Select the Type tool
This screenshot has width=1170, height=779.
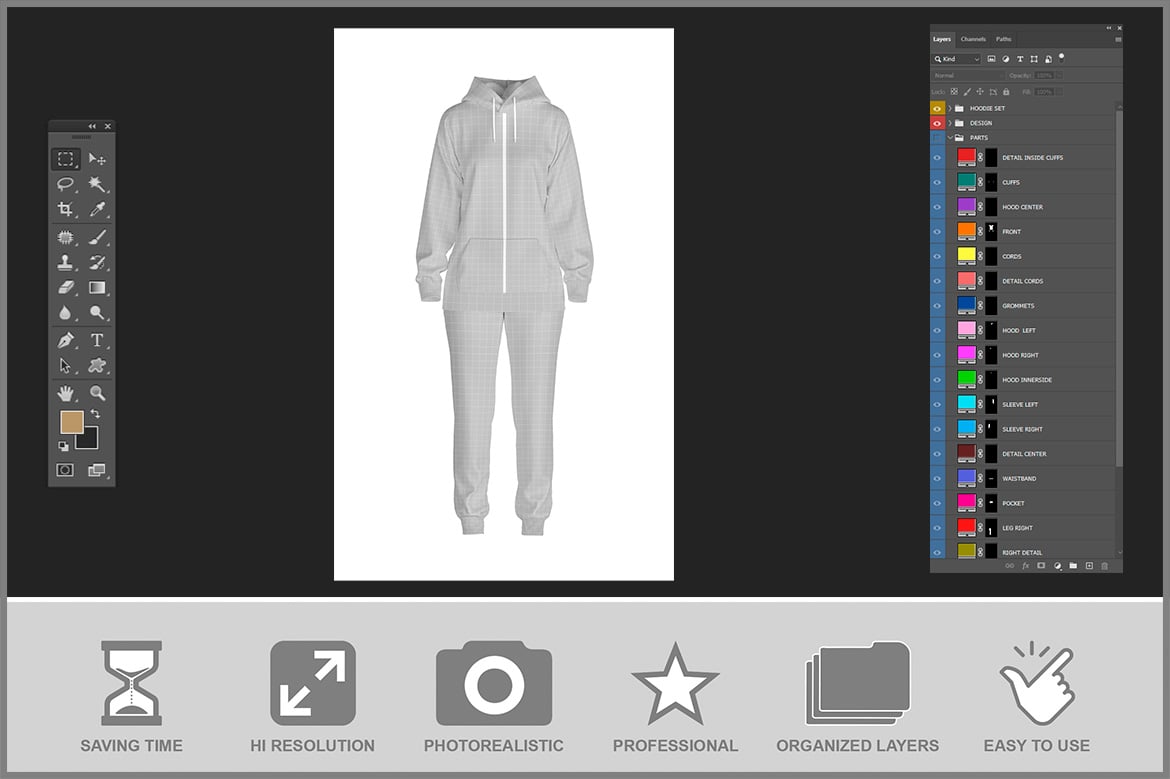[x=97, y=340]
